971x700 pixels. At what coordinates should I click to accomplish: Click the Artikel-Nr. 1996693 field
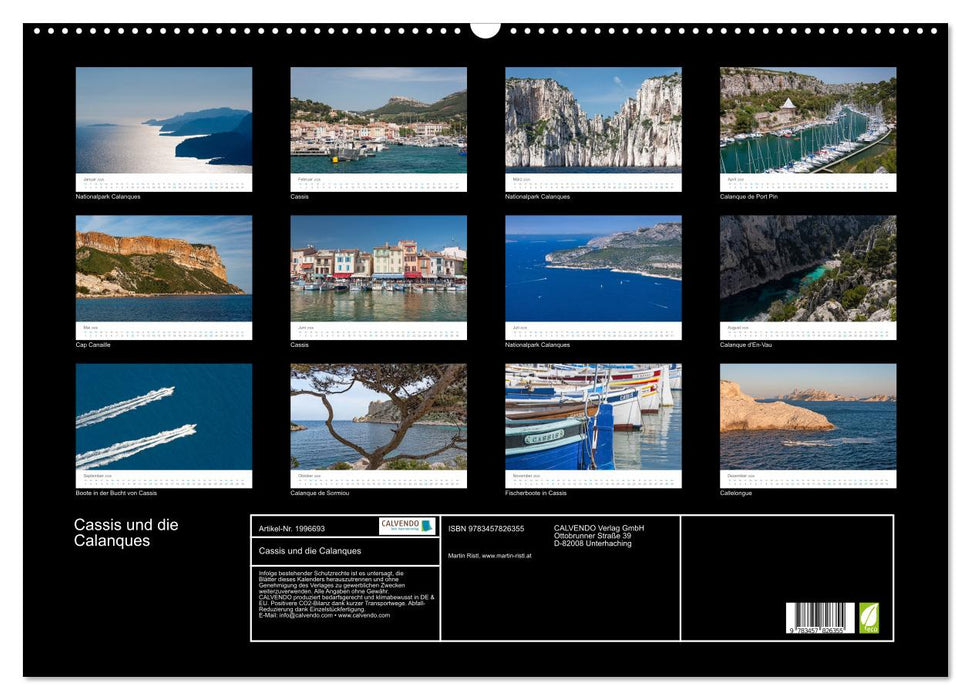pos(292,529)
